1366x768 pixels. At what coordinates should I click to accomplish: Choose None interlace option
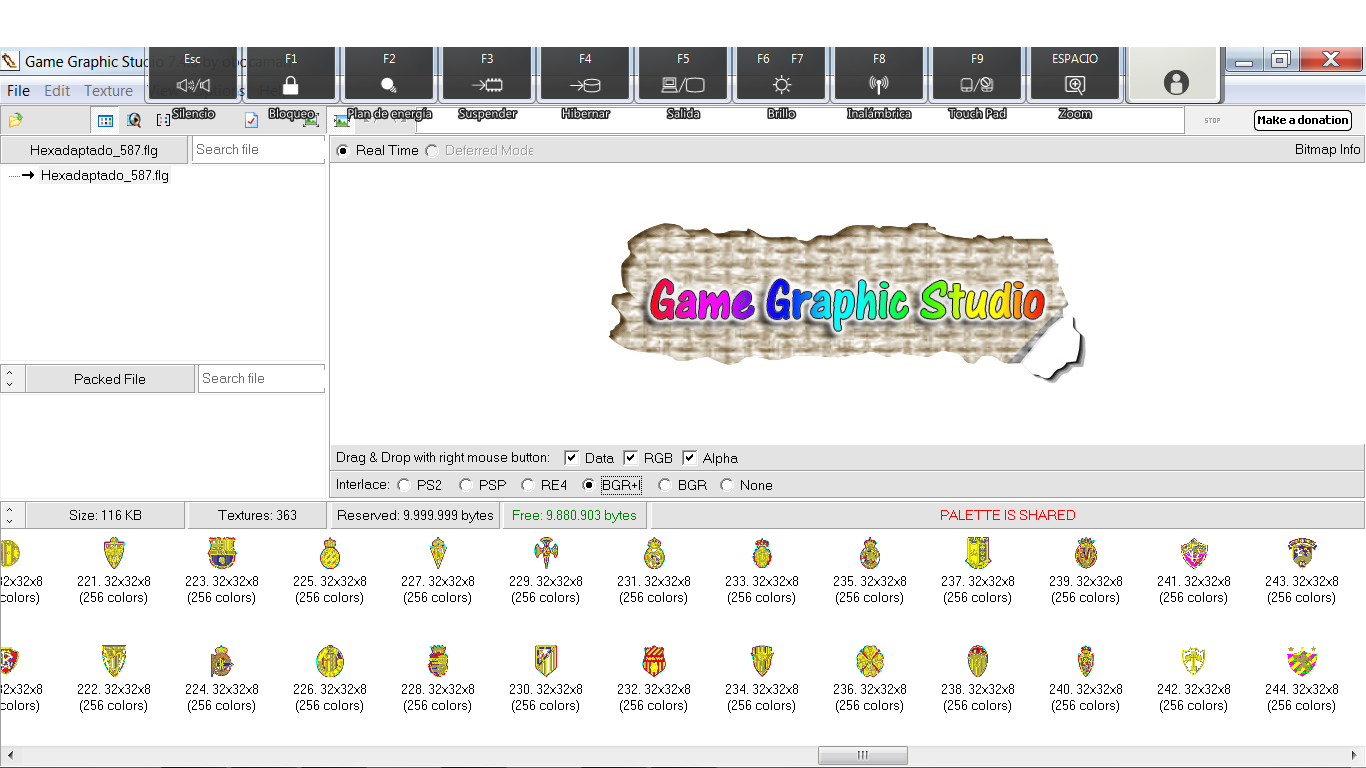point(727,485)
